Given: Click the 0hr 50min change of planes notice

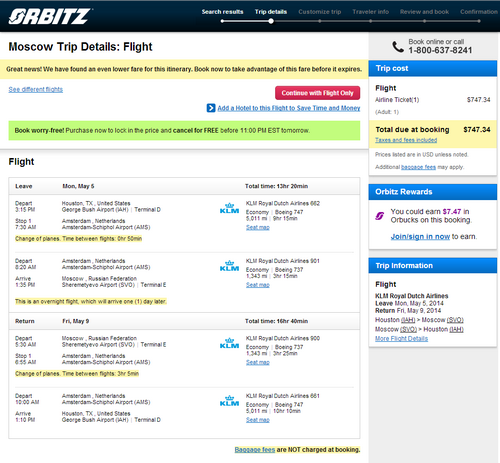Looking at the screenshot, I should click(x=79, y=239).
